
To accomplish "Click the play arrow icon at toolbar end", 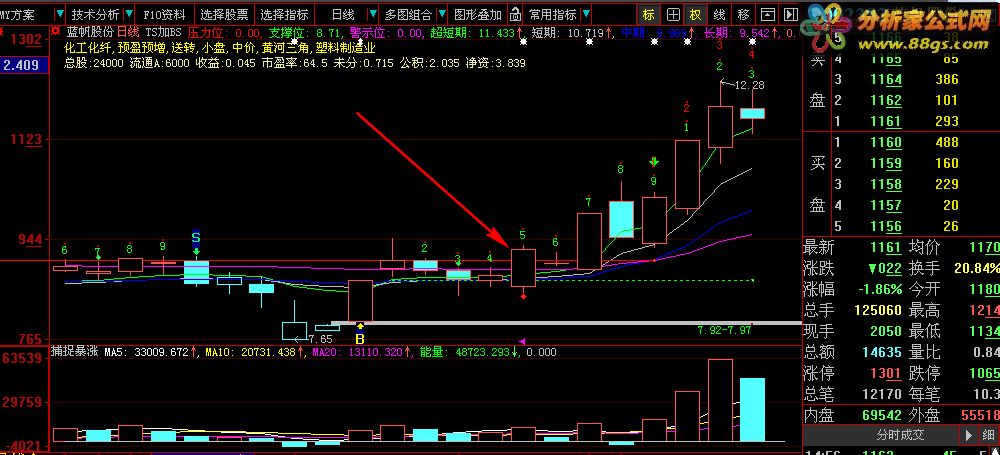I will [x=790, y=14].
